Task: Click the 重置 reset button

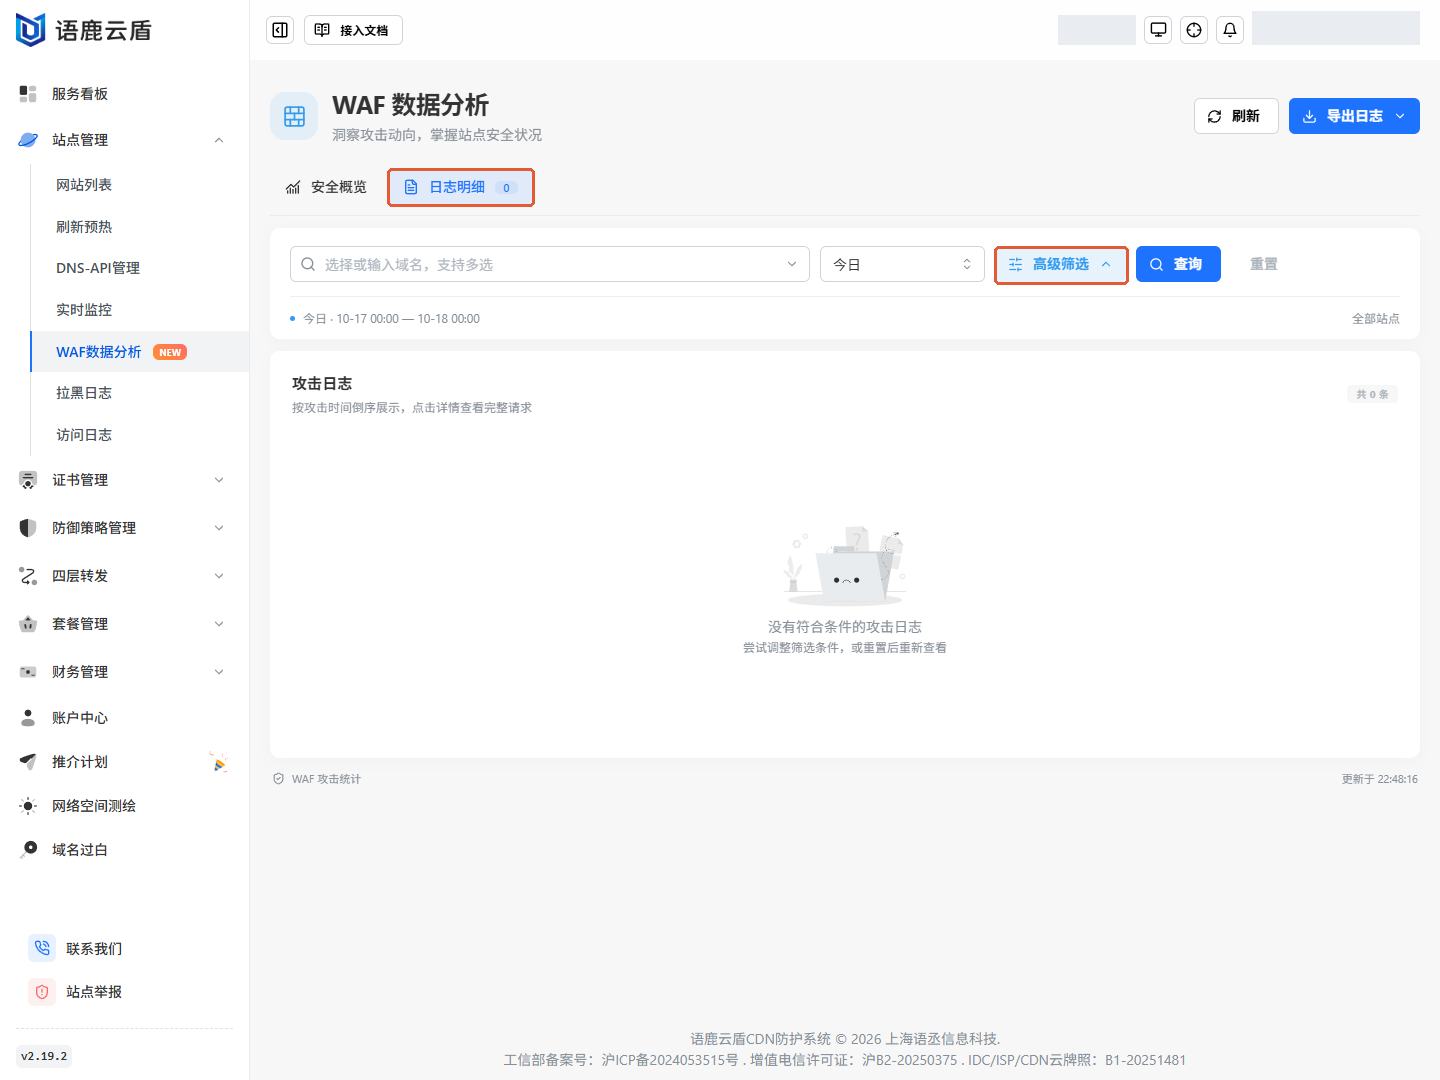Action: coord(1264,264)
